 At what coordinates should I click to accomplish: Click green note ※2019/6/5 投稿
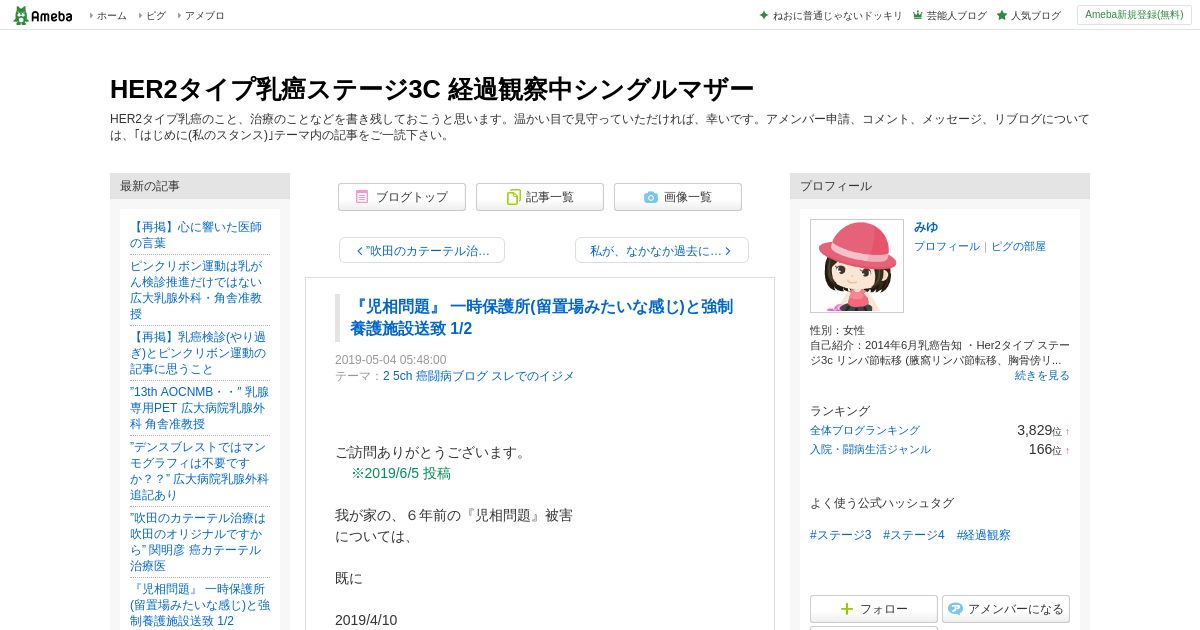401,473
